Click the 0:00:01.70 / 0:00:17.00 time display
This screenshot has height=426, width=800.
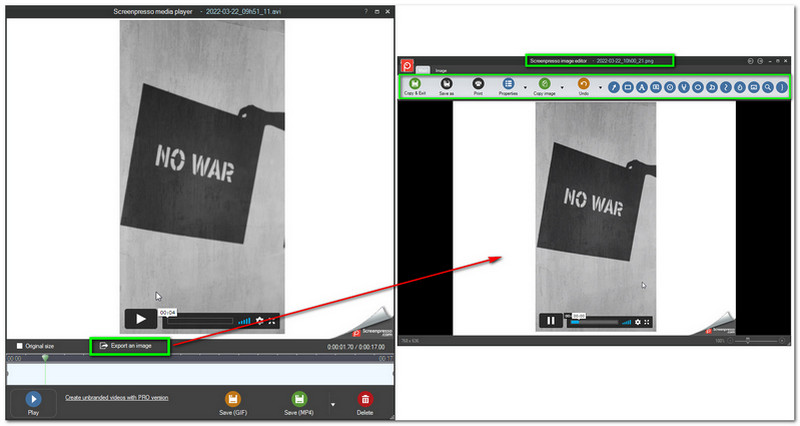point(356,346)
